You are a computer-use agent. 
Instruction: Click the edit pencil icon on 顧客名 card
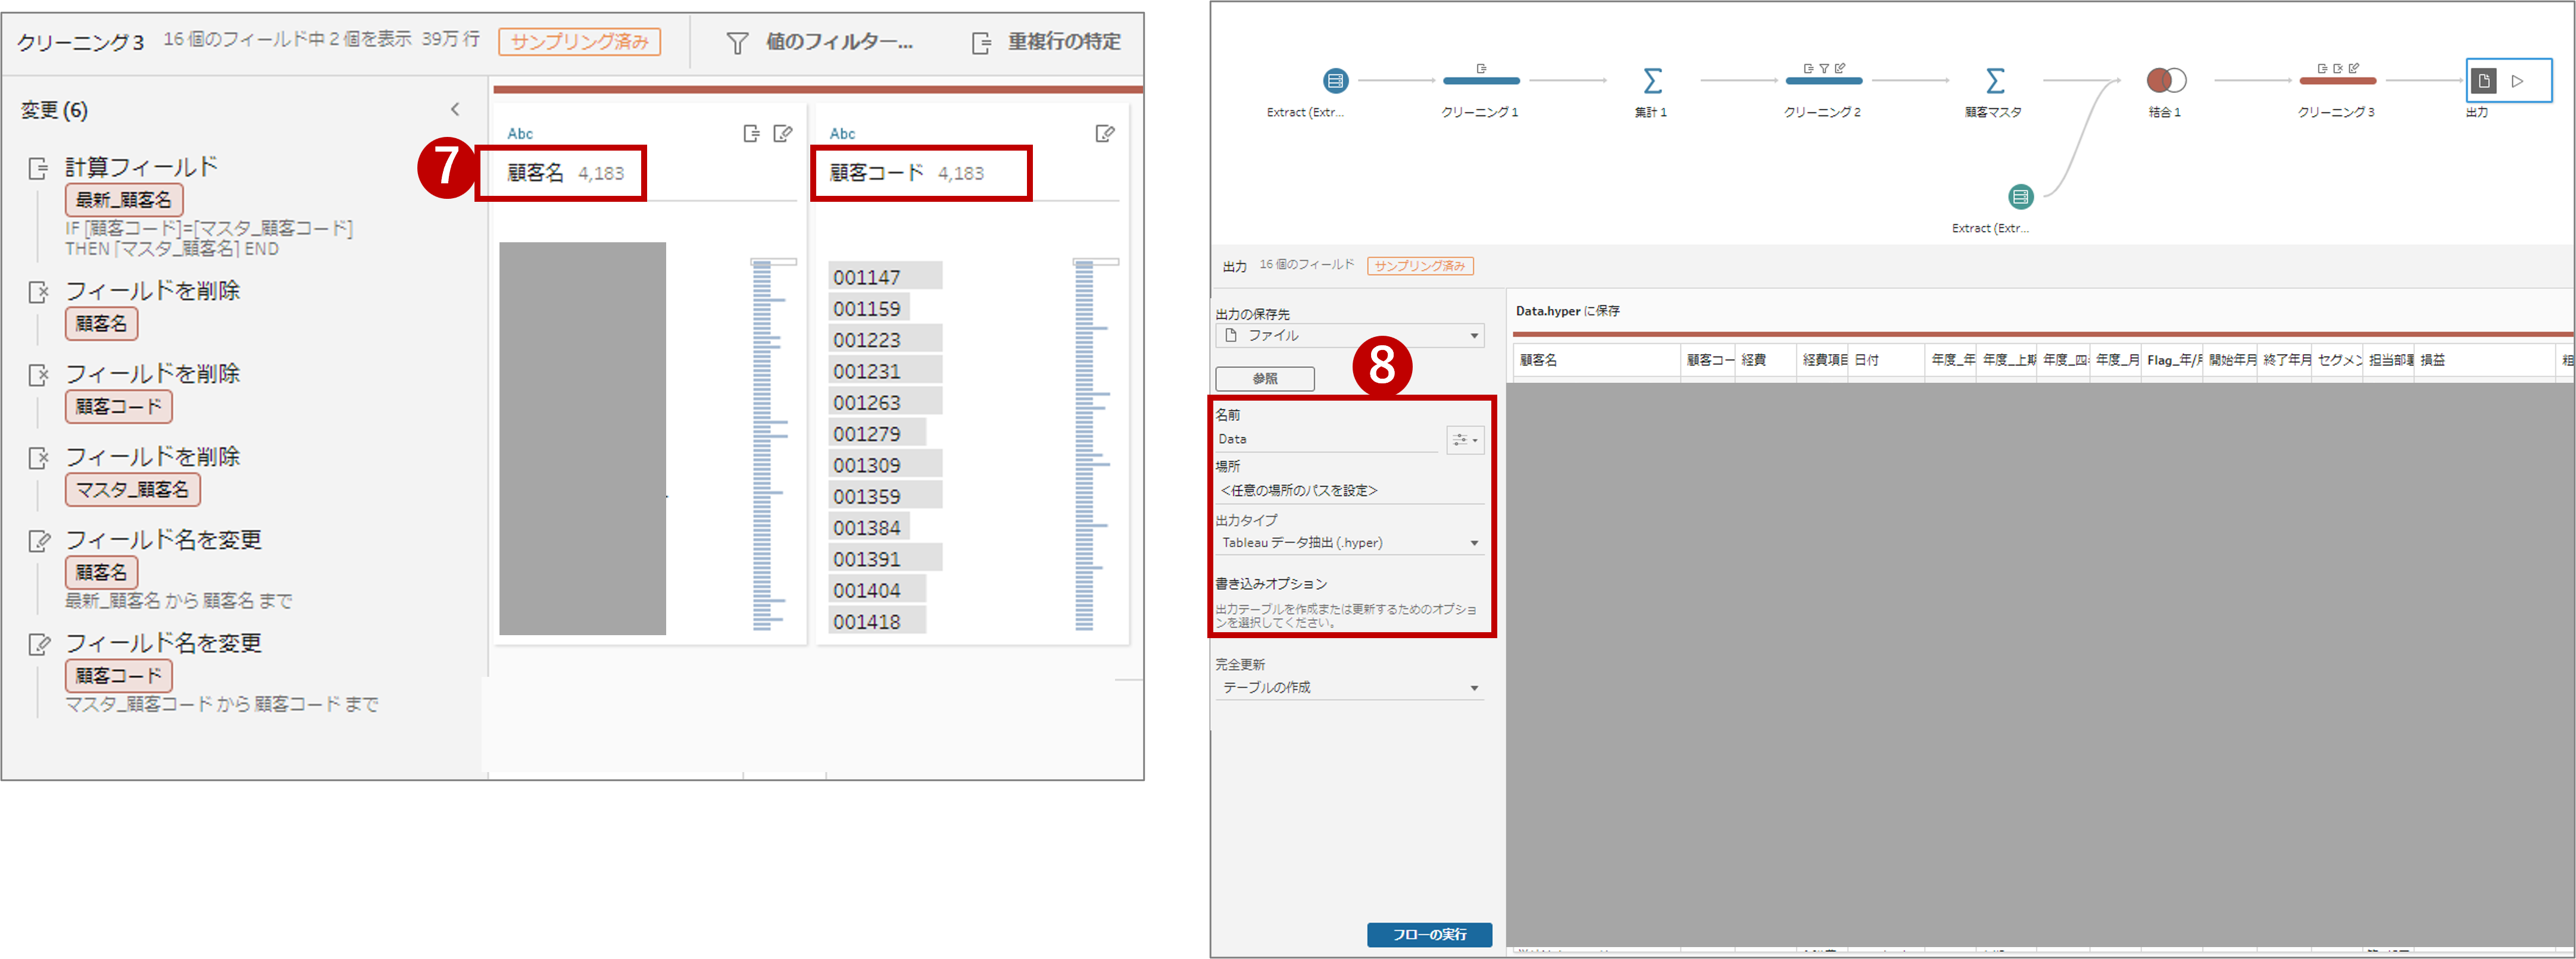[783, 133]
